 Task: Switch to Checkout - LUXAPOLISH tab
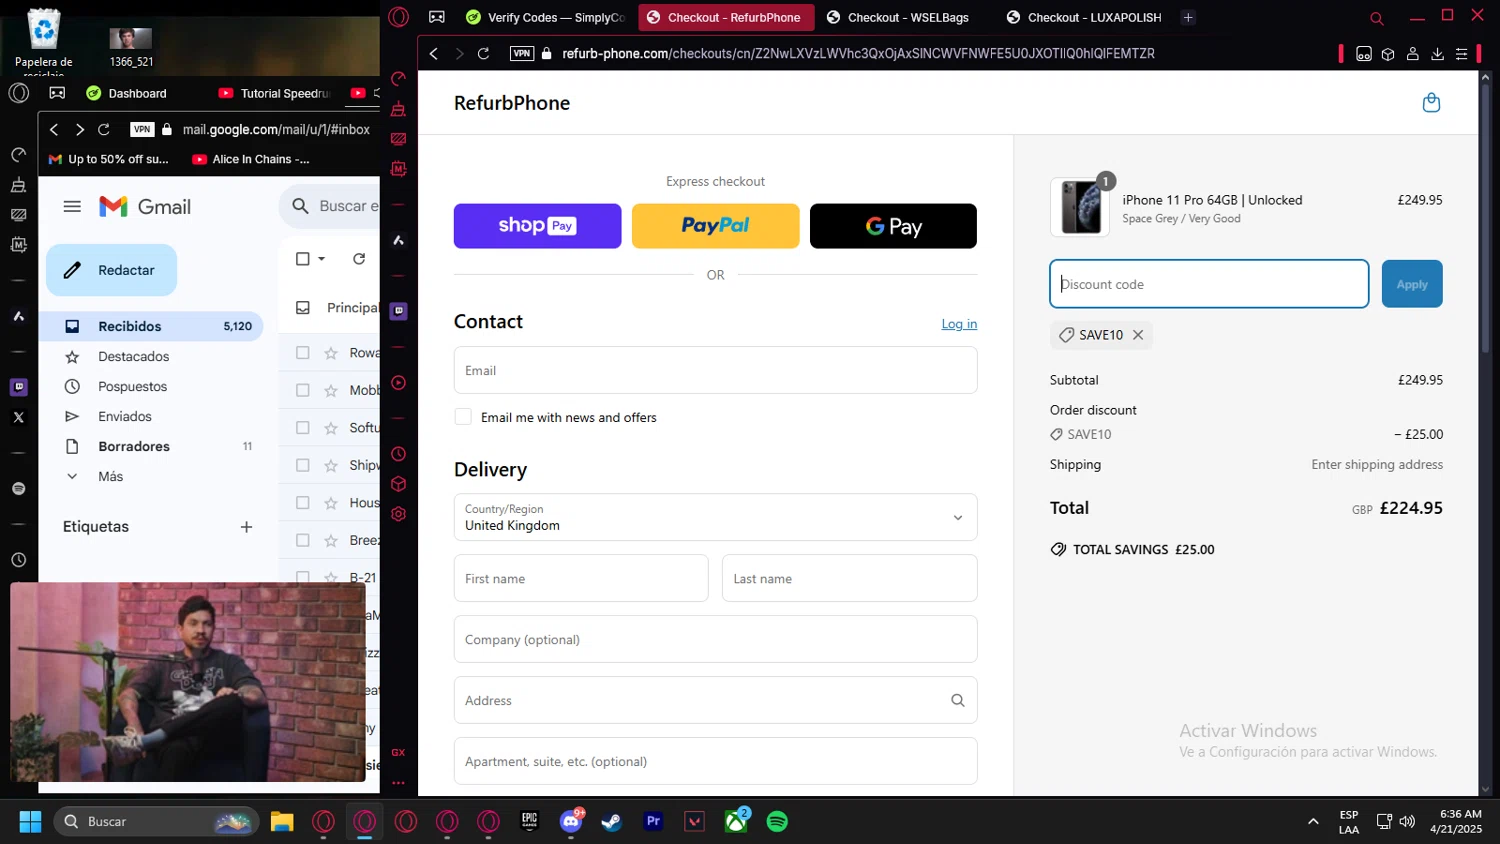pyautogui.click(x=1084, y=17)
